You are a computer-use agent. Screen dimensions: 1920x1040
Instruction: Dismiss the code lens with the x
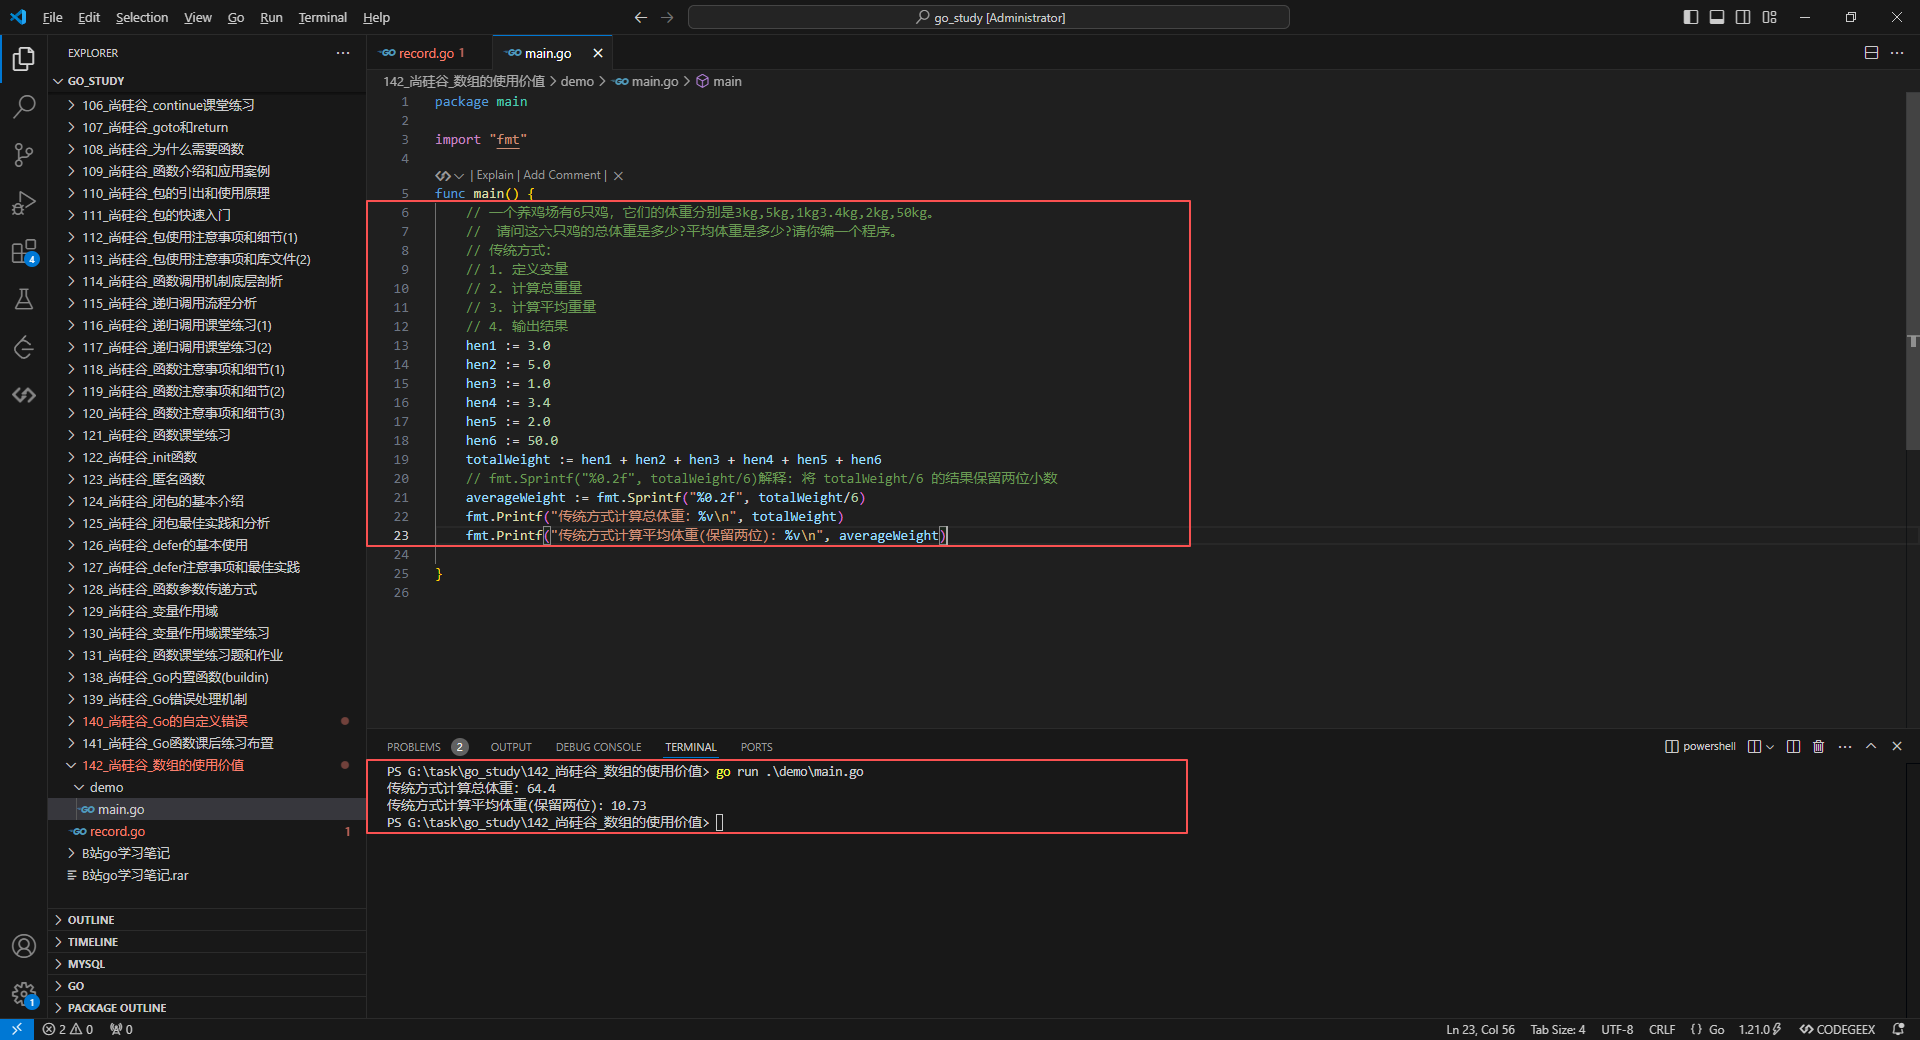[x=618, y=176]
